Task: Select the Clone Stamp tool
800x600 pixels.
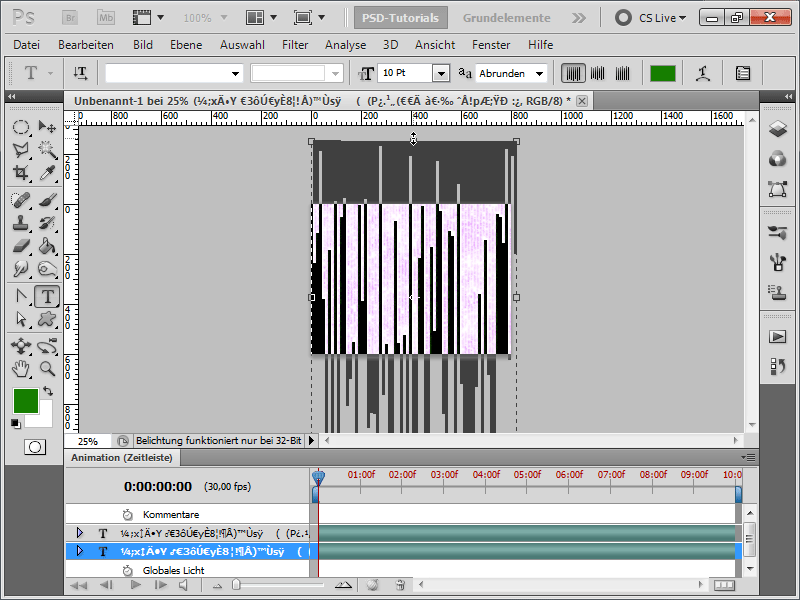Action: tap(20, 223)
